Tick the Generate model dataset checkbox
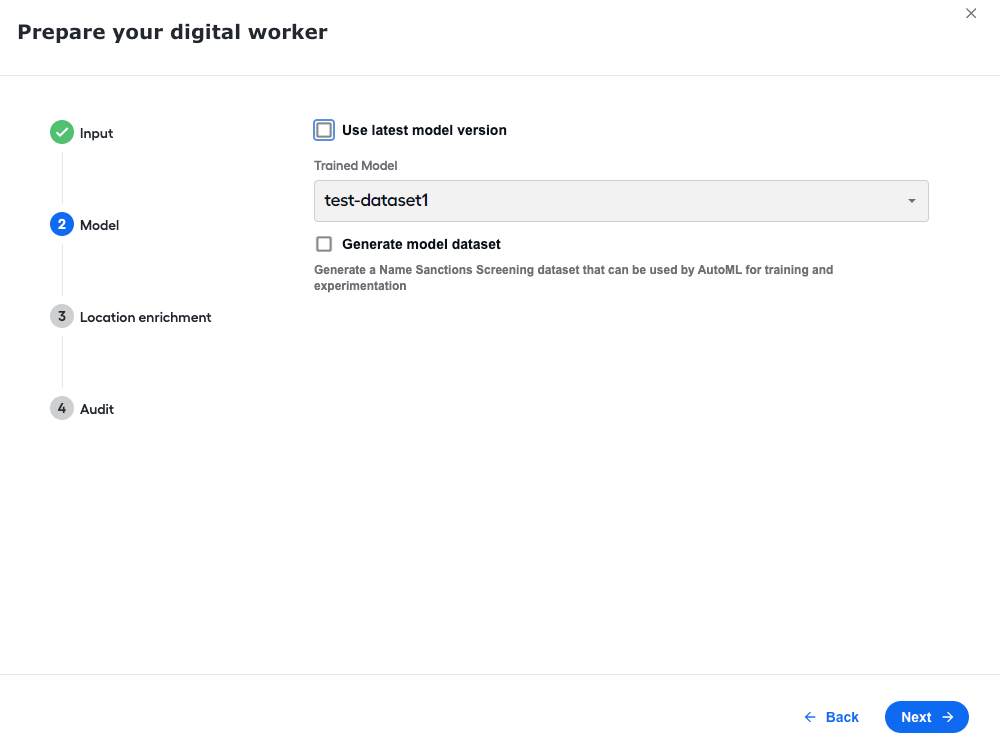 click(x=324, y=244)
